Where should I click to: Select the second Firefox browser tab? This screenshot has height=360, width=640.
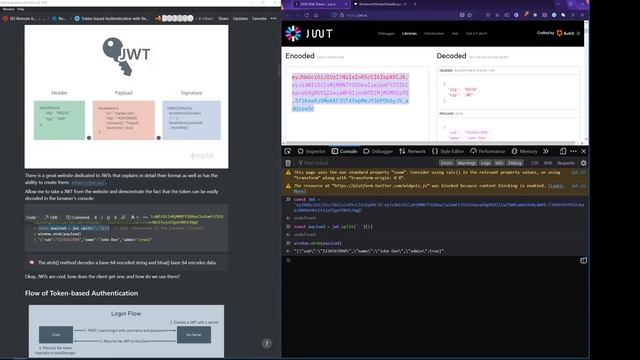(x=380, y=4)
